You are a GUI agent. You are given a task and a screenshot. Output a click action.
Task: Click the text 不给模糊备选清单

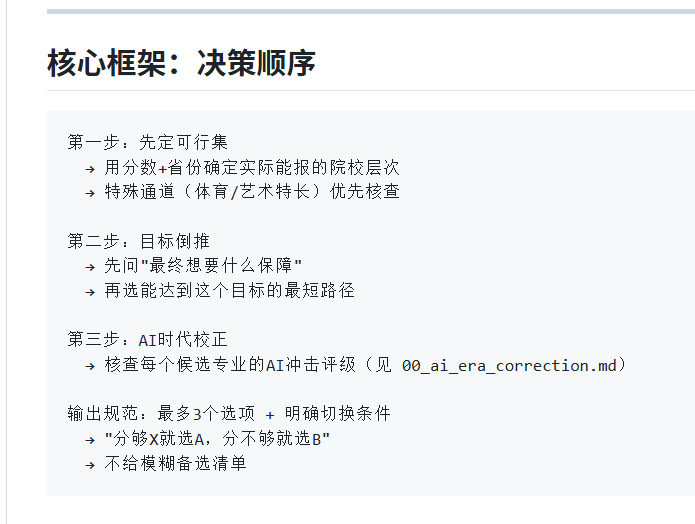pos(175,464)
